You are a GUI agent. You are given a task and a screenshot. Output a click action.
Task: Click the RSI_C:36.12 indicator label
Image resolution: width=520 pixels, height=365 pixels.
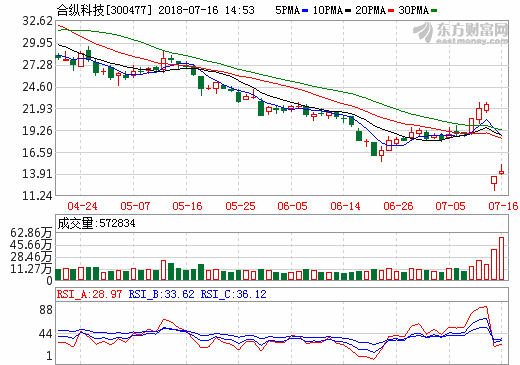(233, 294)
